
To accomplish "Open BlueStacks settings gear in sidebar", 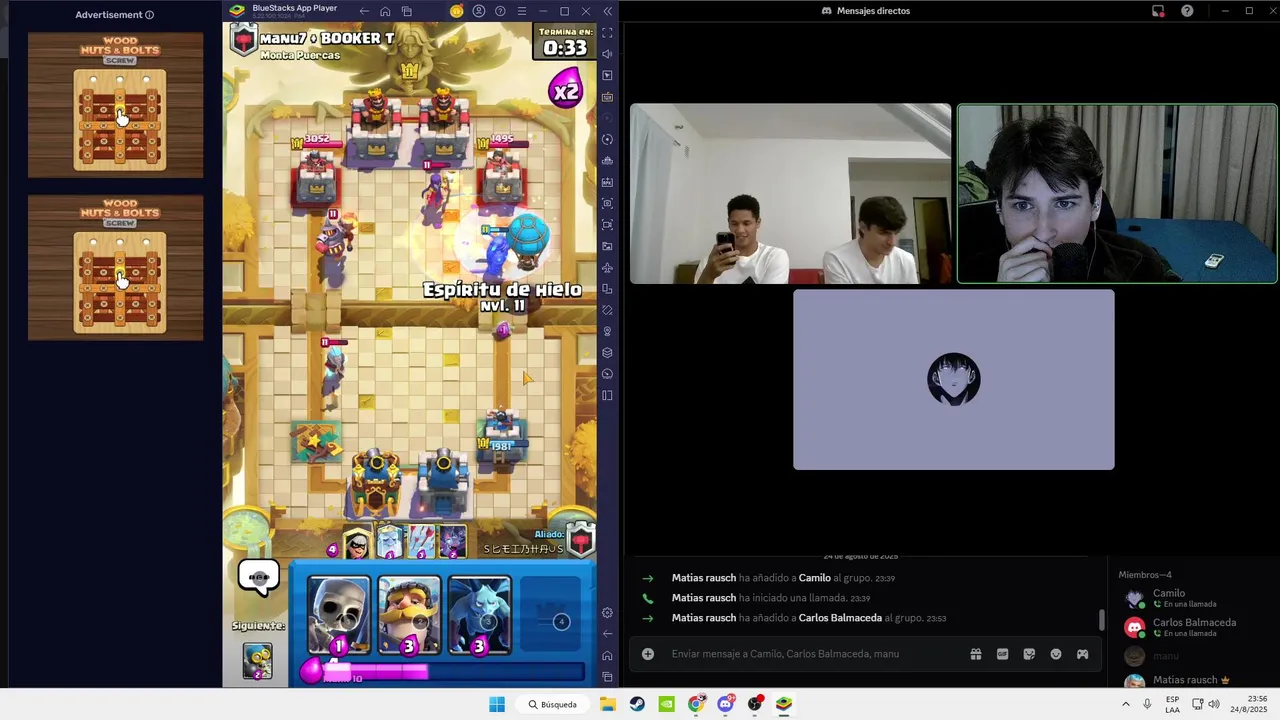I will click(x=607, y=612).
